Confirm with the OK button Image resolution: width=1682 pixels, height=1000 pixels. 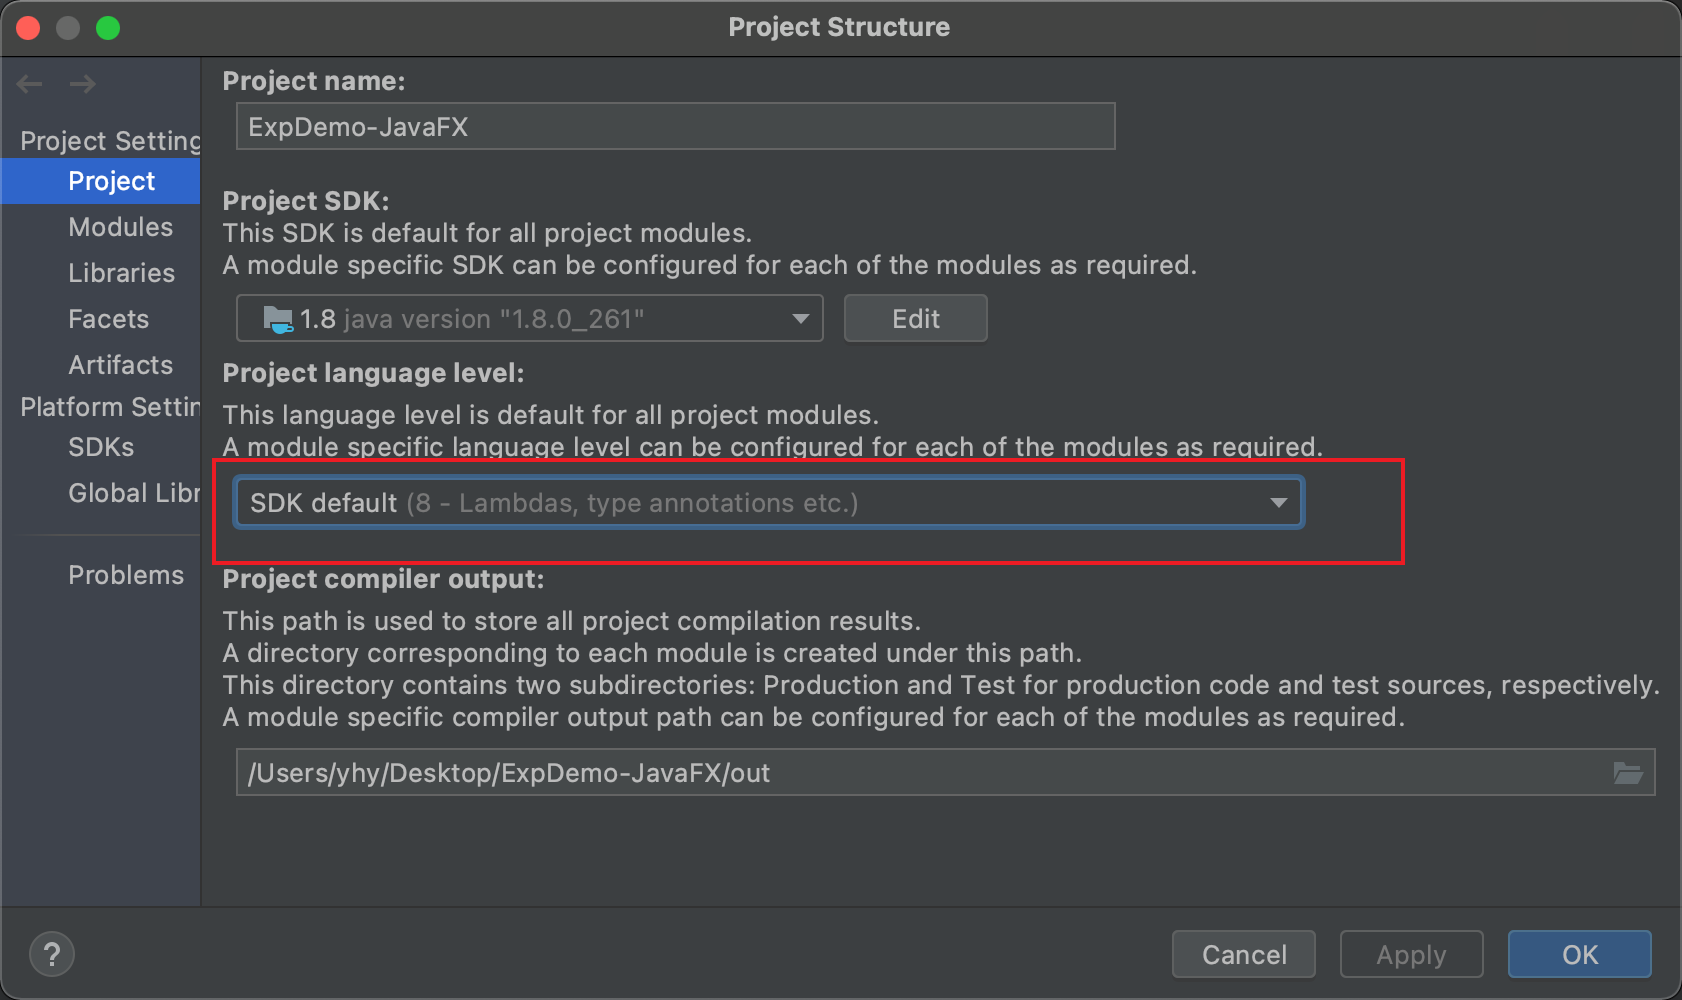[1579, 954]
